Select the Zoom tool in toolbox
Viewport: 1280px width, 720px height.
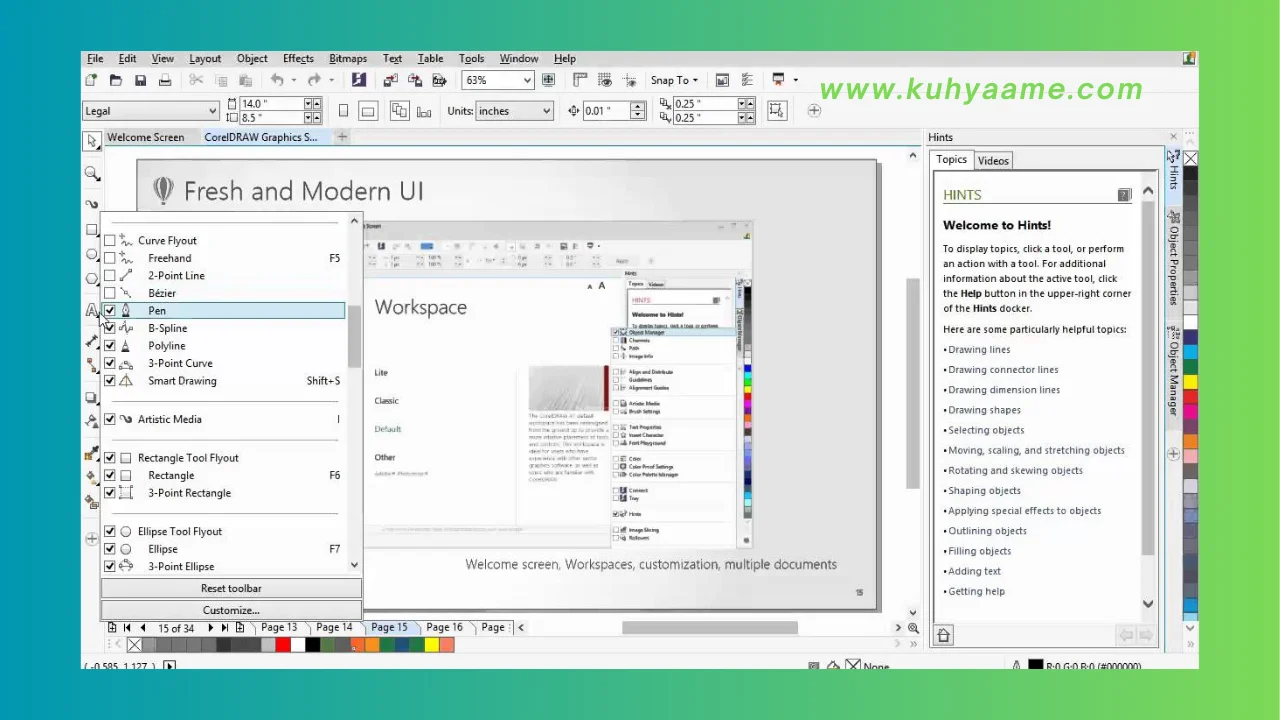click(92, 174)
